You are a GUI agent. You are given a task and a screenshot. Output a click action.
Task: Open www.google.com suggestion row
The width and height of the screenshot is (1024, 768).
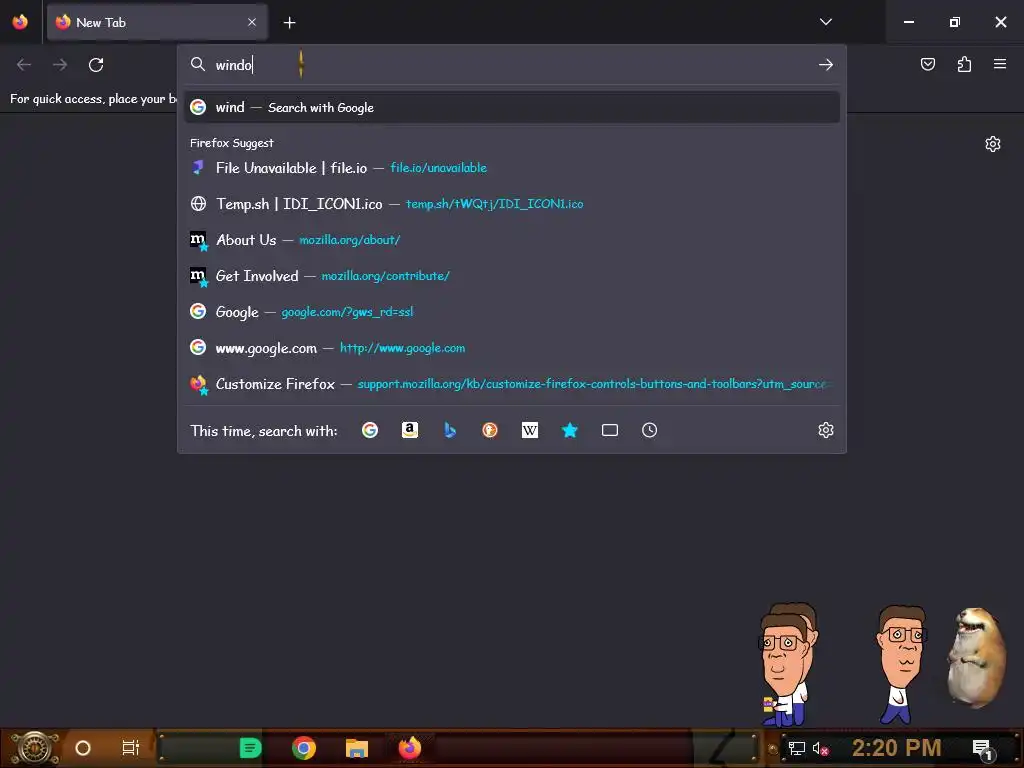[x=512, y=347]
